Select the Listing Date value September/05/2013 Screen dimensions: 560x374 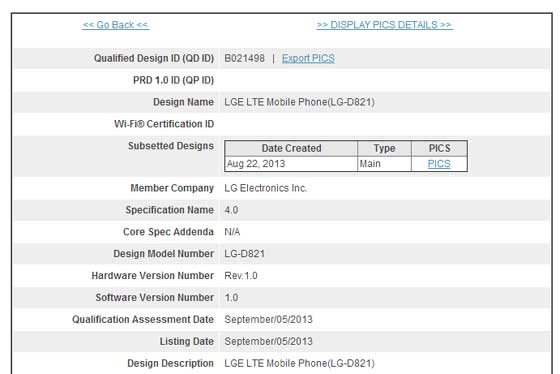click(268, 341)
